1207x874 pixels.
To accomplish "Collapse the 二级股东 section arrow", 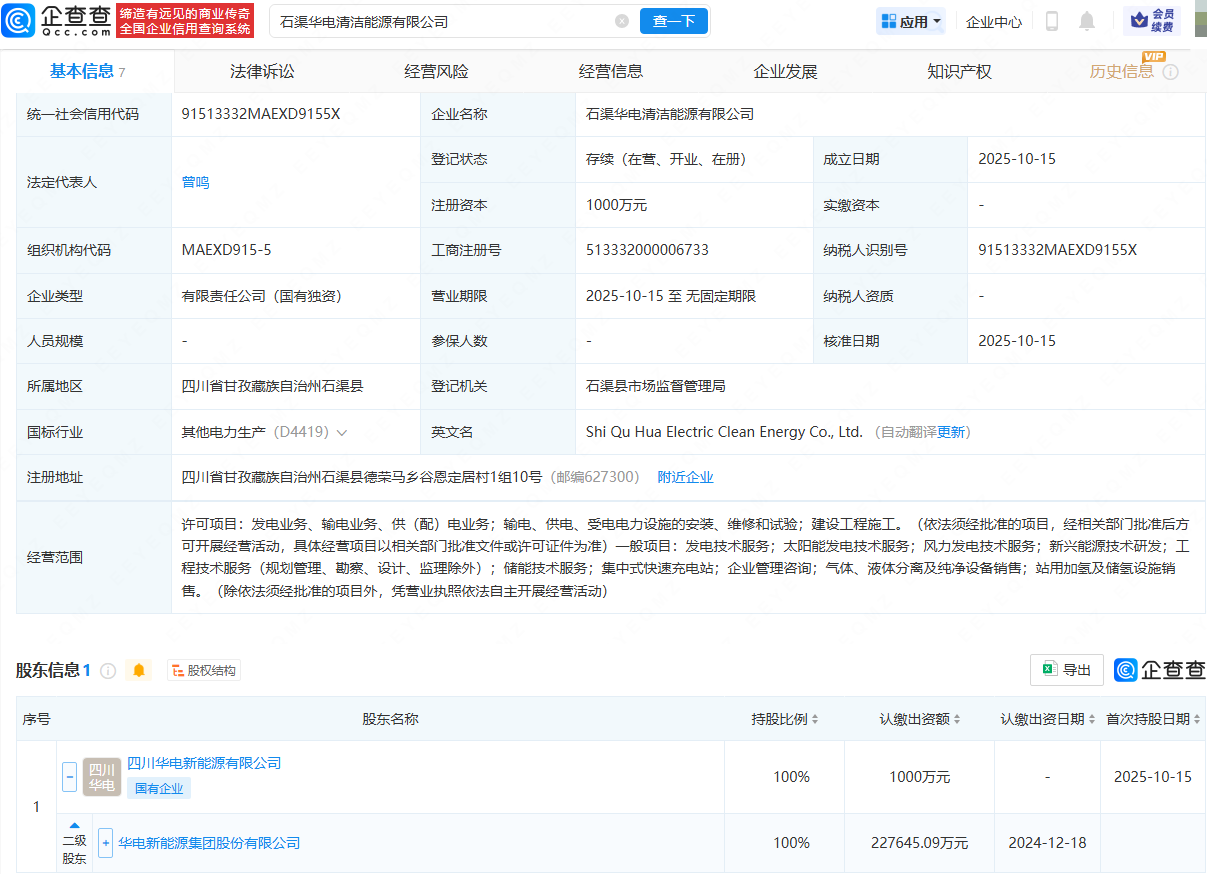I will 74,825.
